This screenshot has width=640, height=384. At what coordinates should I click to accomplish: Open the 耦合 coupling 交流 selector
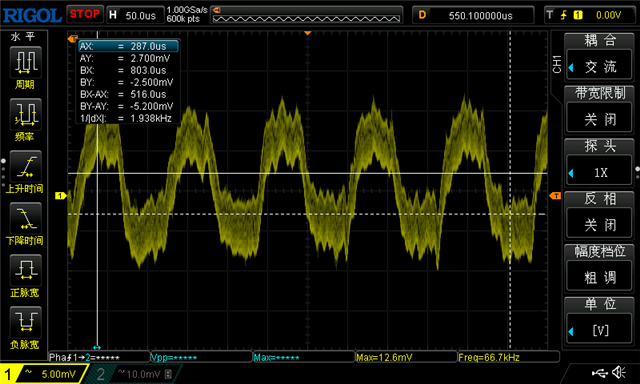(x=599, y=67)
